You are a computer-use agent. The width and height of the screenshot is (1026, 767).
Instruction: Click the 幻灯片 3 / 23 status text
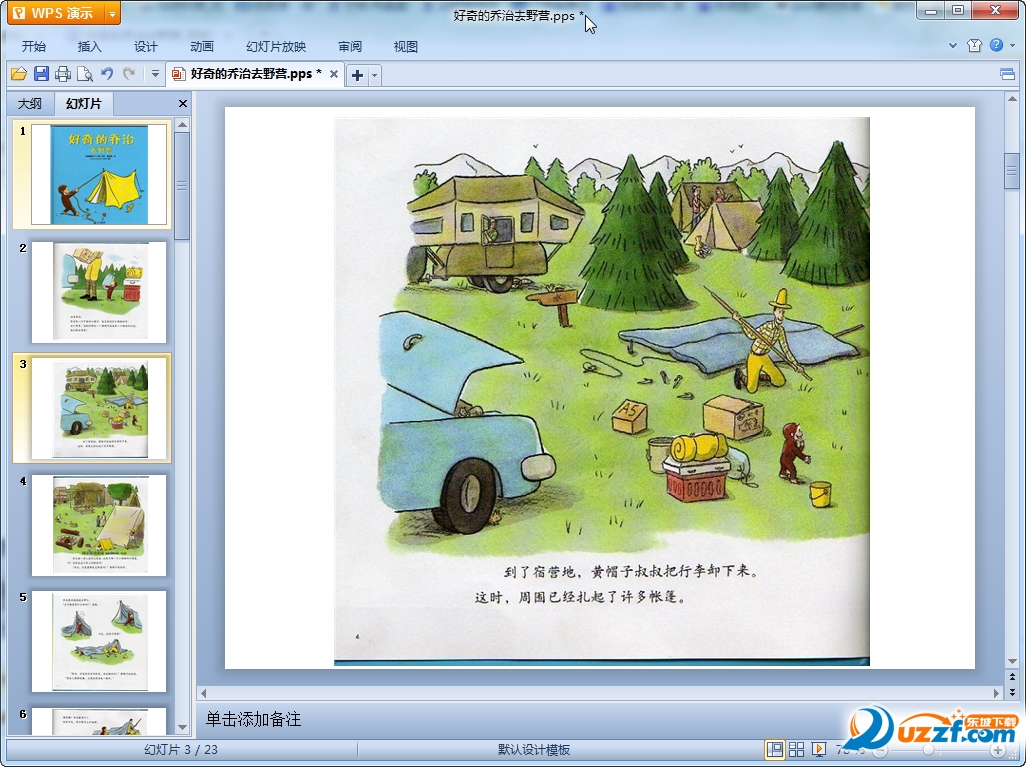181,749
